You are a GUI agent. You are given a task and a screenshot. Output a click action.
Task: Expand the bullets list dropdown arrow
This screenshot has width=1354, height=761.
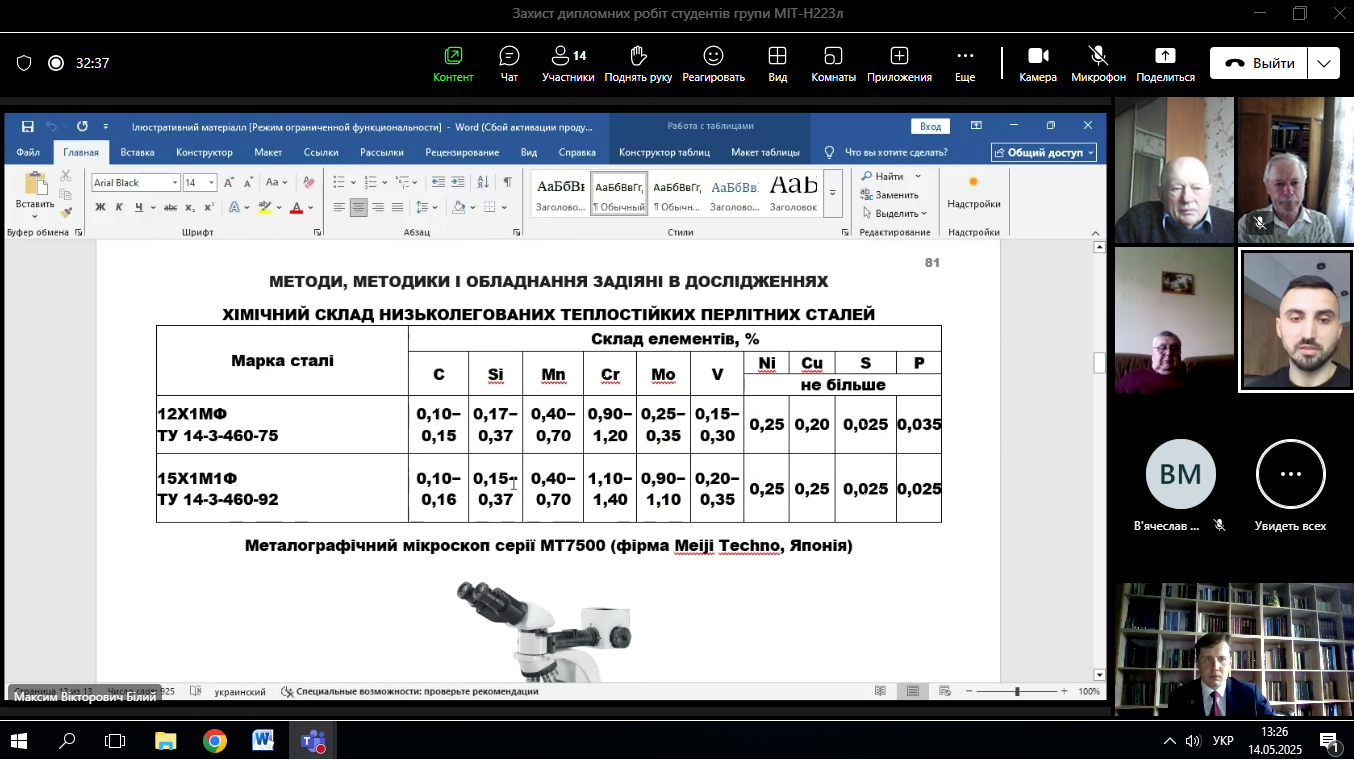353,182
